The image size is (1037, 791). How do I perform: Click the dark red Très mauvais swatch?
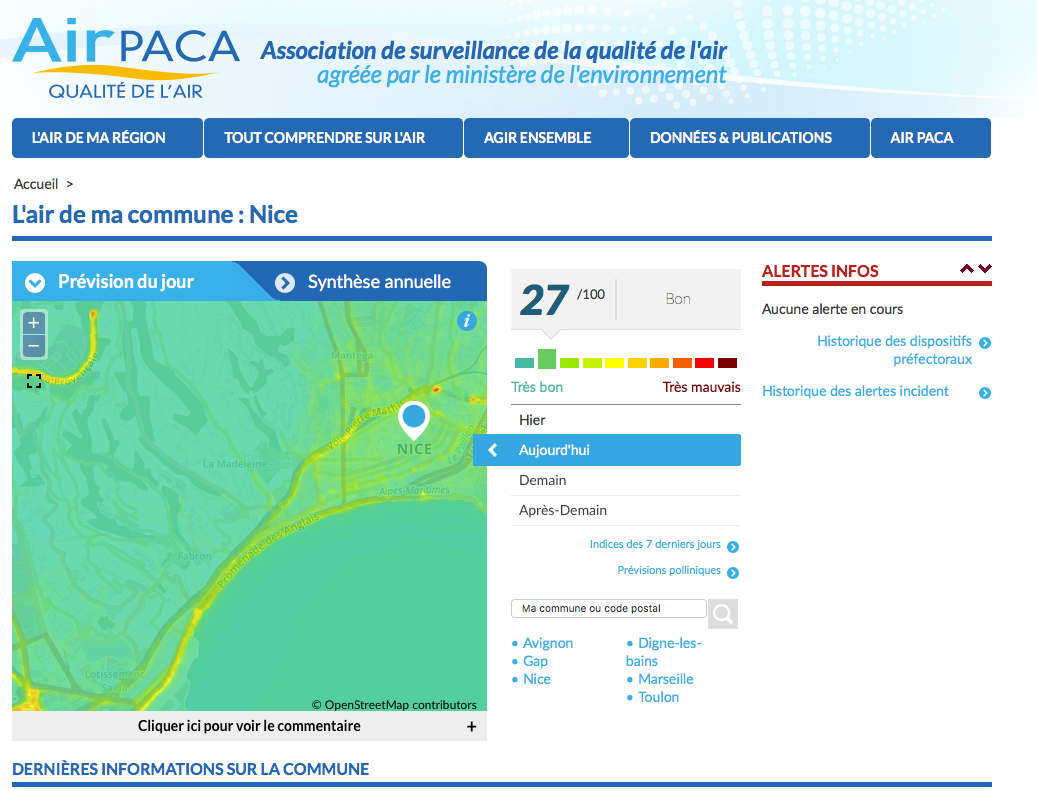coord(727,362)
